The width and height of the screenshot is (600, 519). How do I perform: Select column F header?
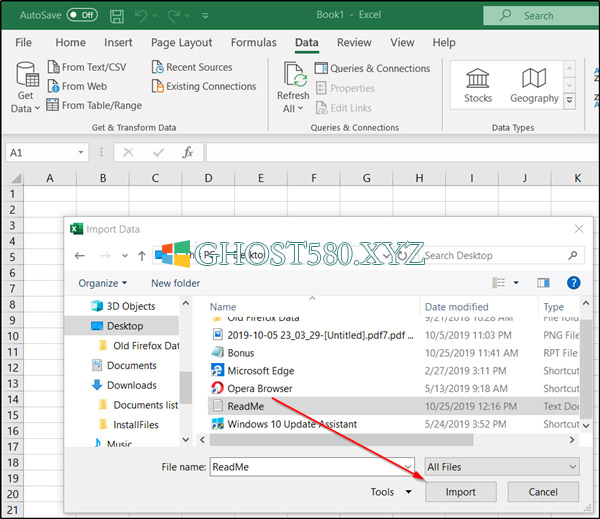(x=314, y=178)
